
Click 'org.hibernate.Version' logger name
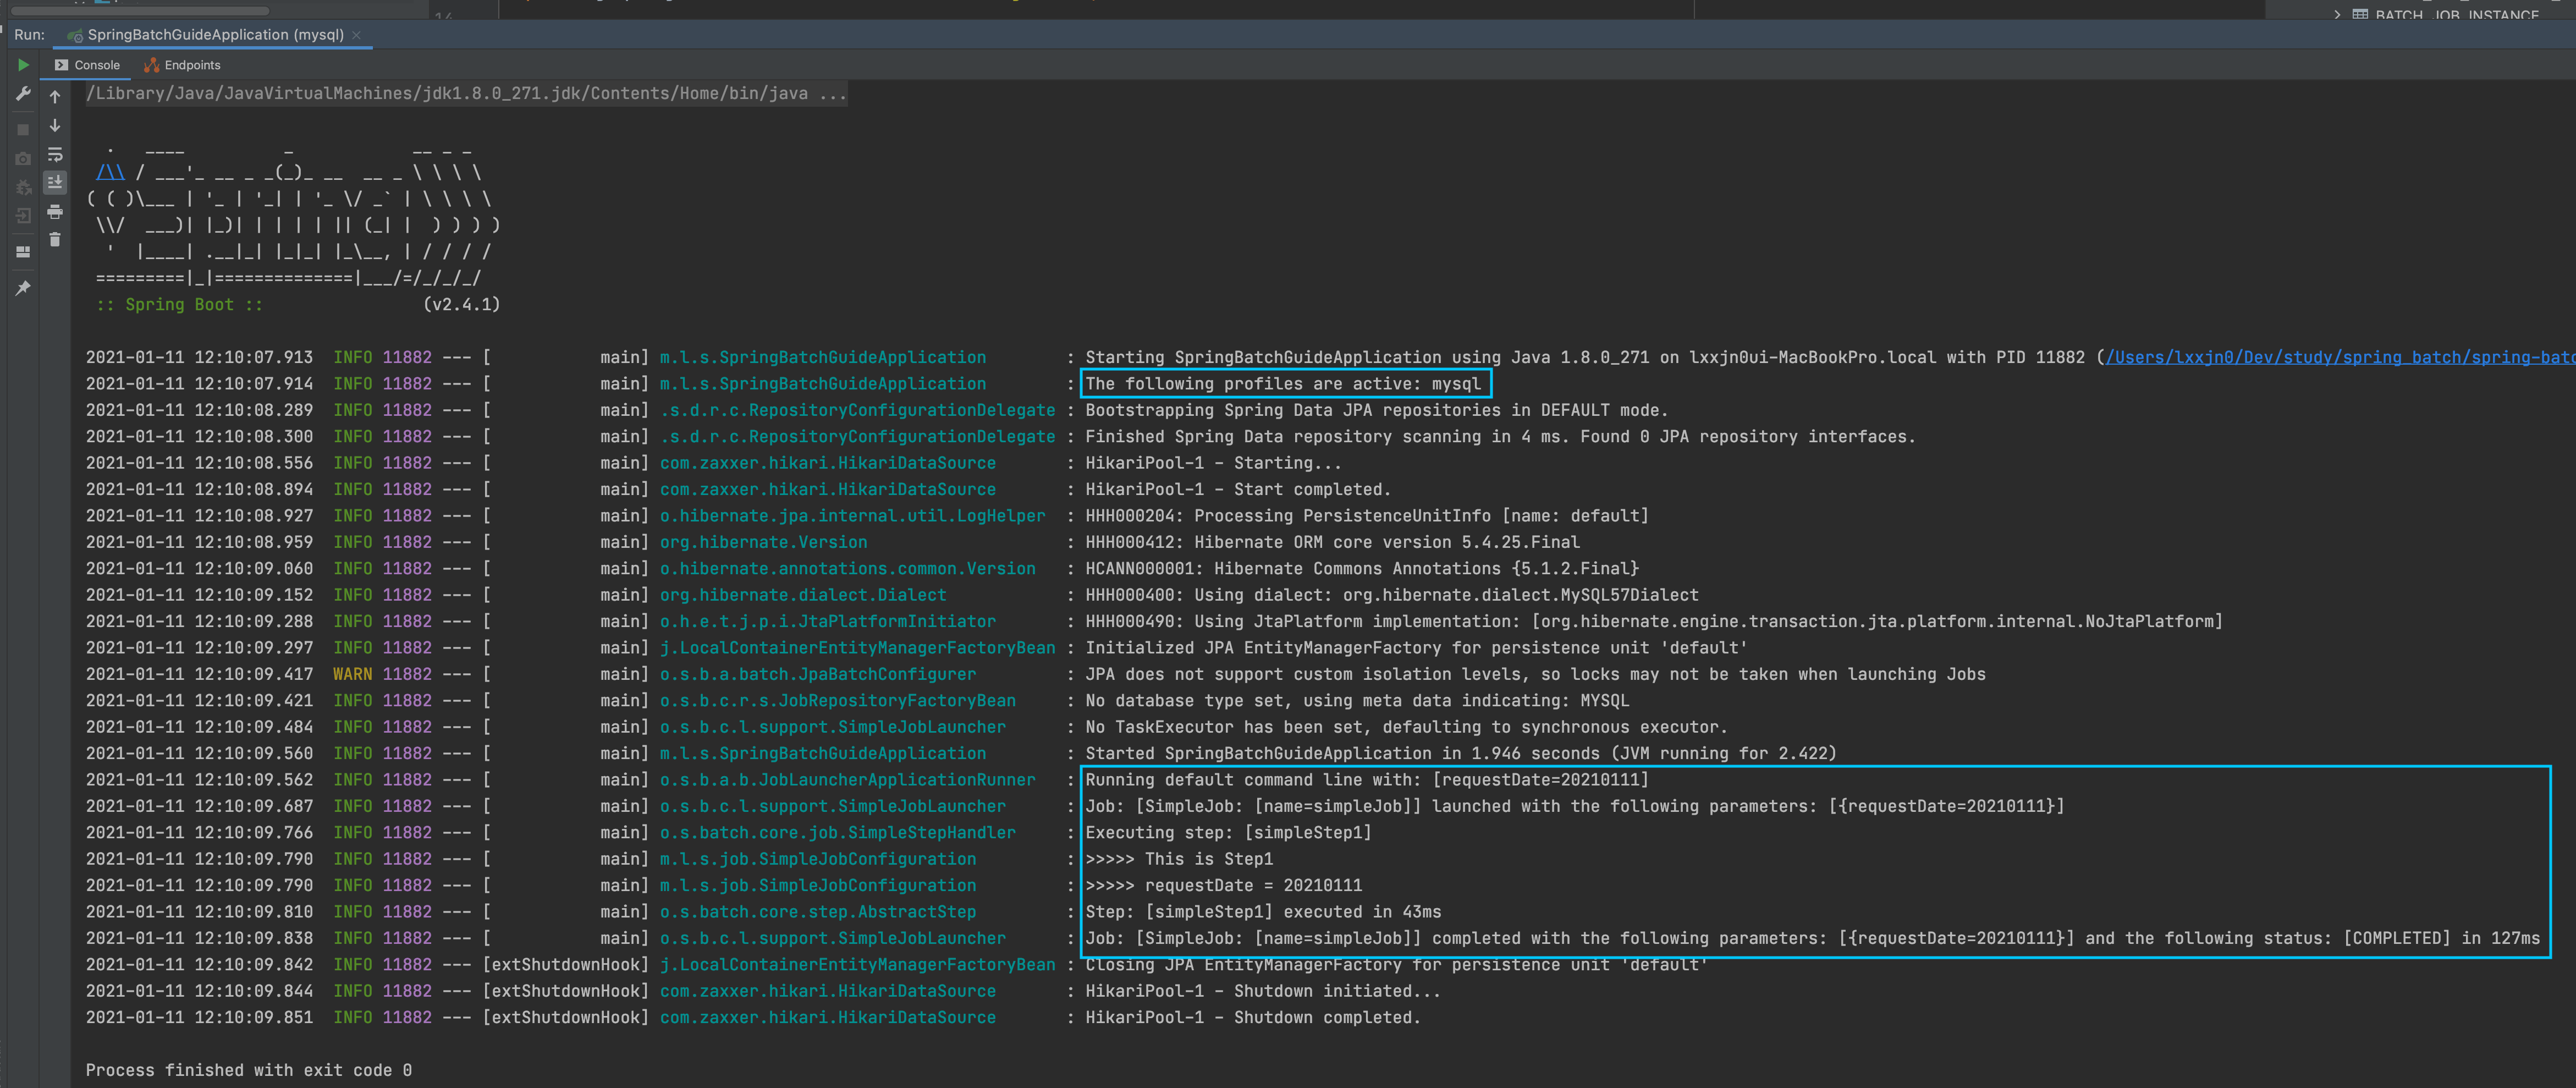click(x=763, y=543)
